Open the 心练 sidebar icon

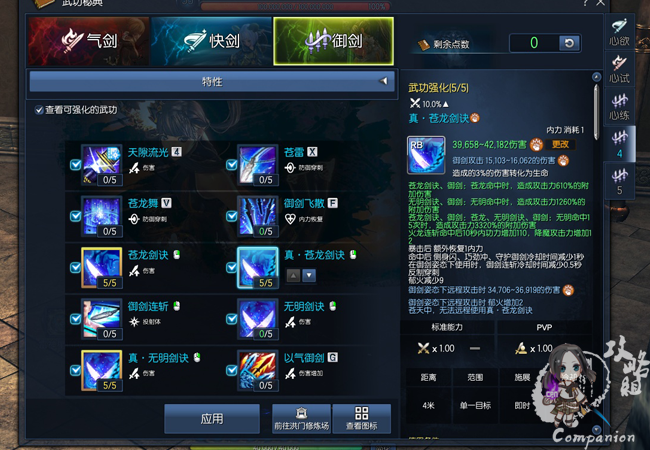(619, 106)
